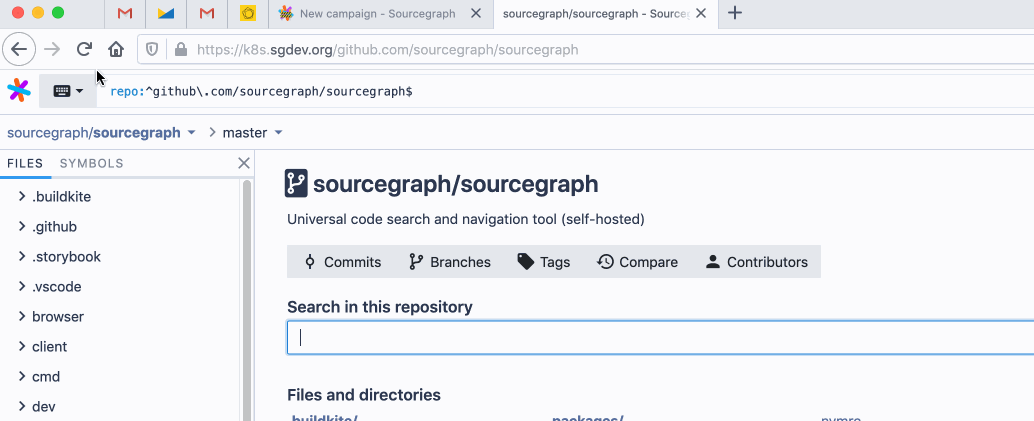Select the .github folder name

click(x=55, y=226)
